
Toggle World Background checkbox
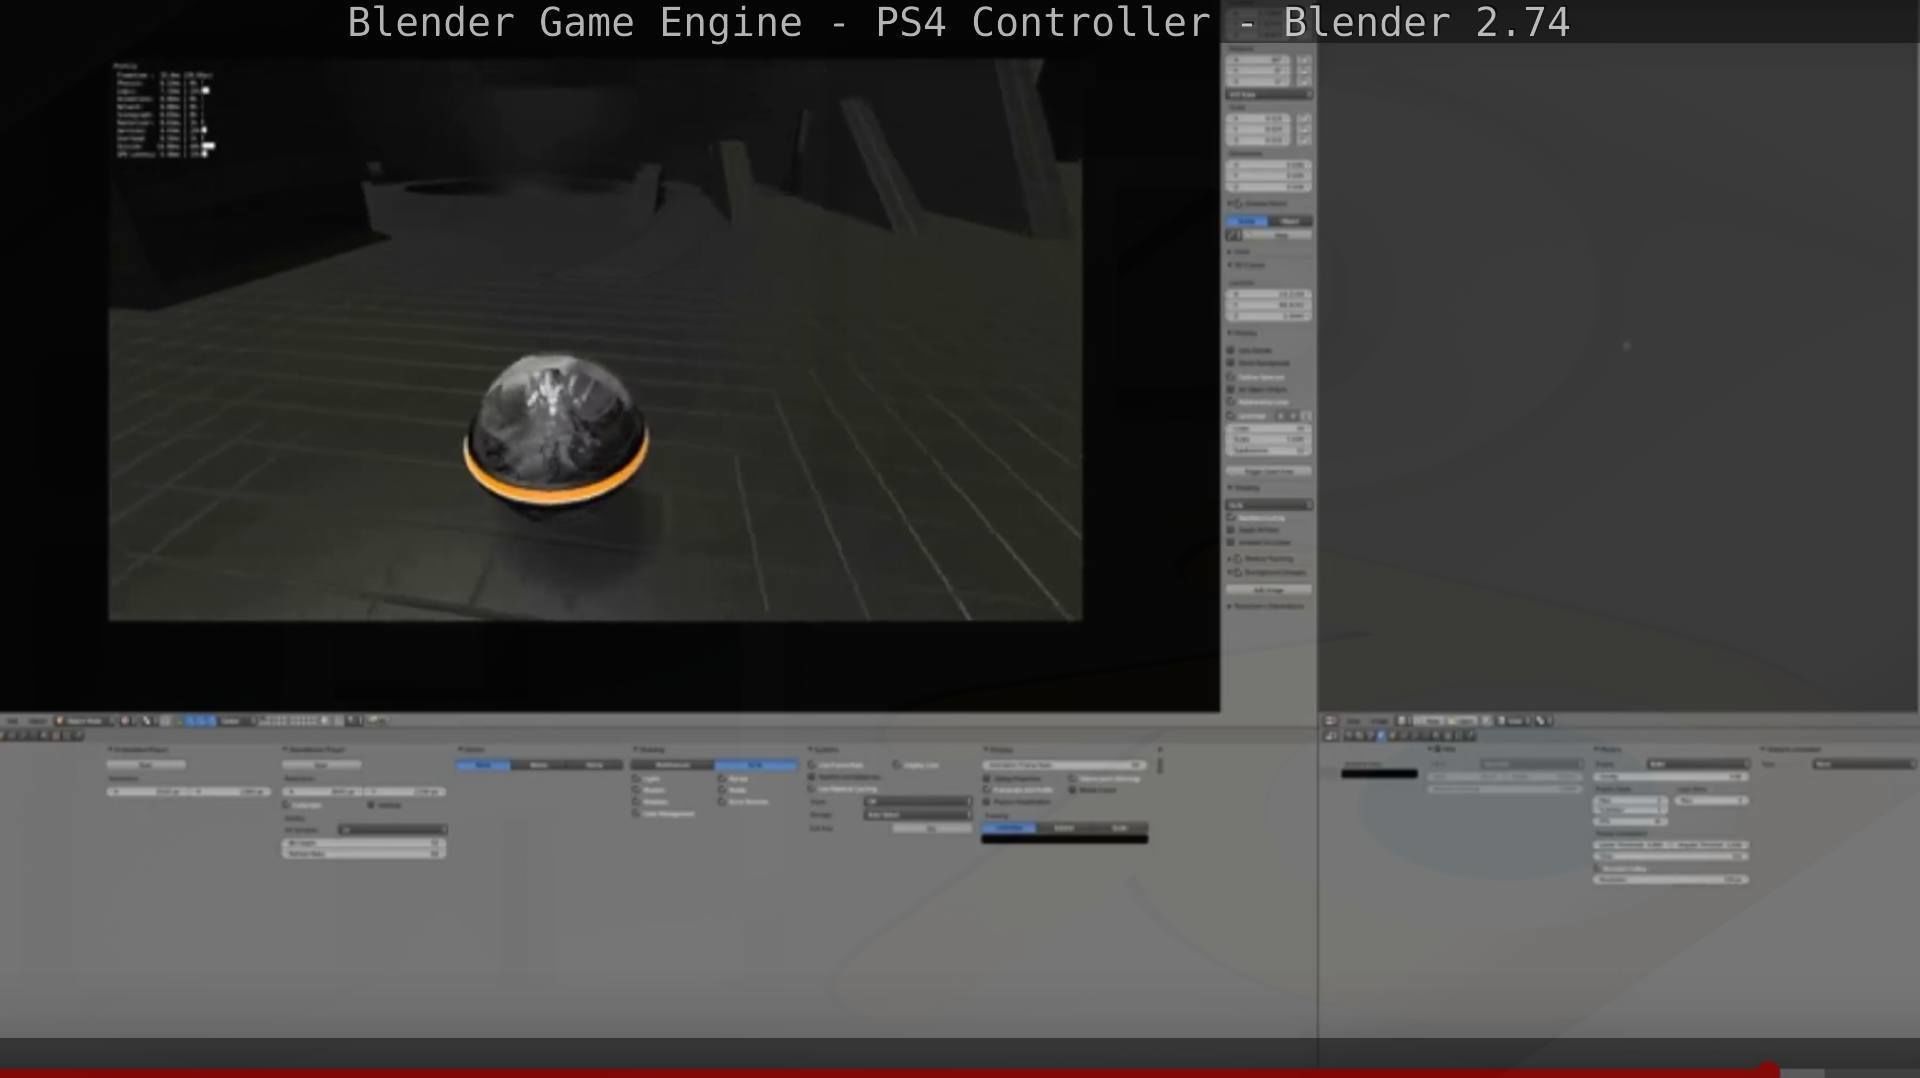point(1232,363)
